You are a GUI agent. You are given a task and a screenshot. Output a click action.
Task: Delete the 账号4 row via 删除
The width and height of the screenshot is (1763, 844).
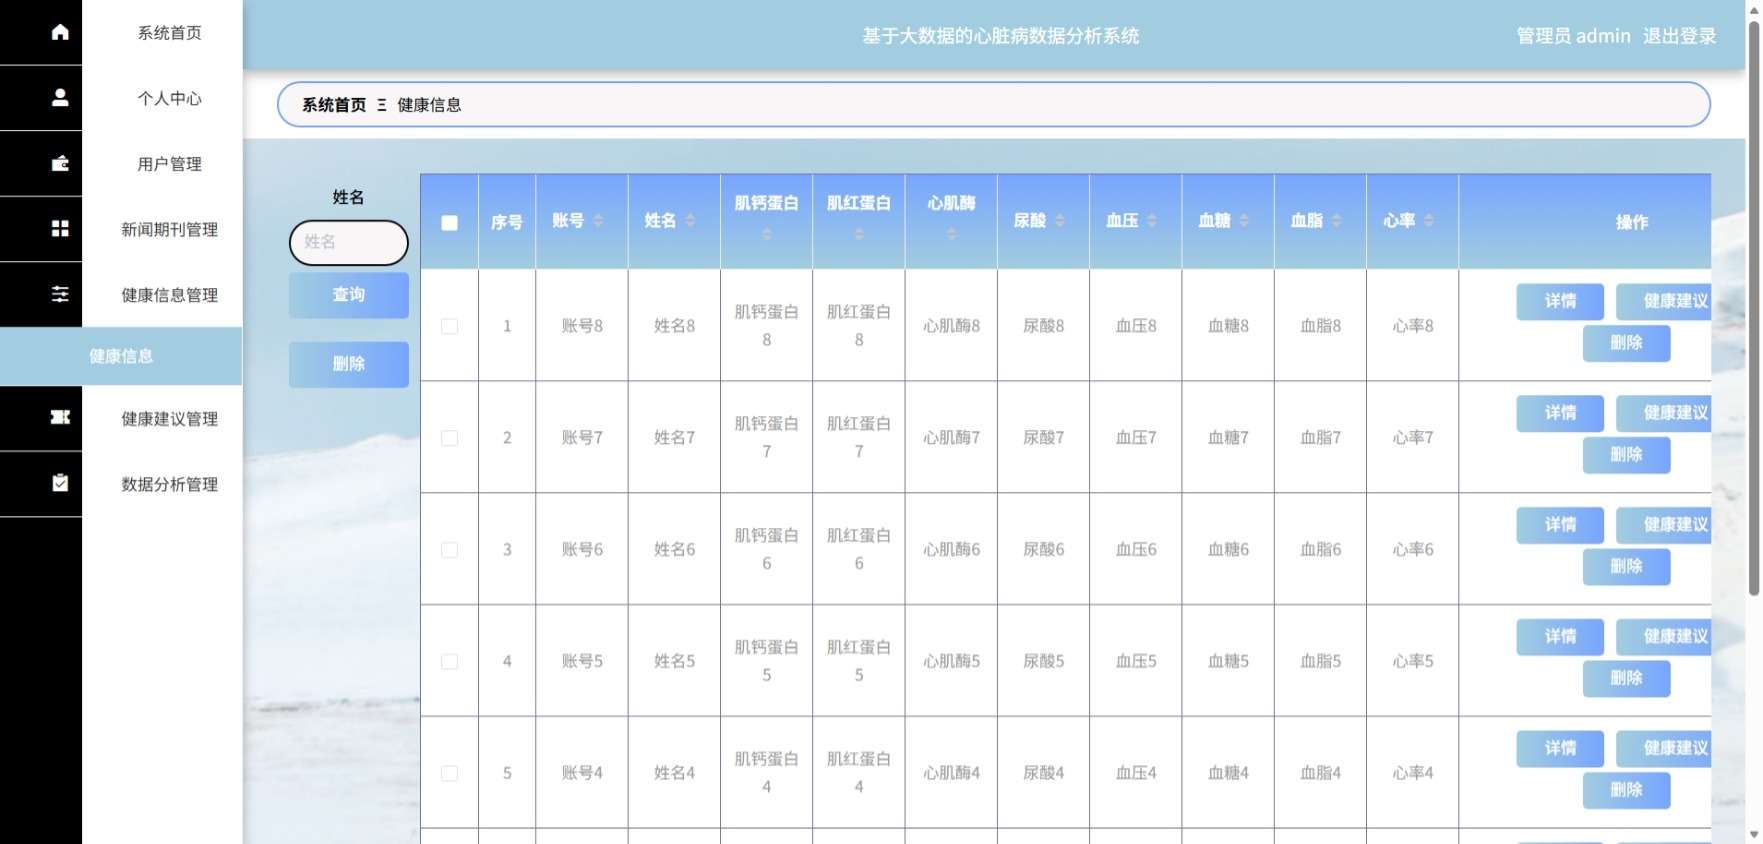[1626, 791]
